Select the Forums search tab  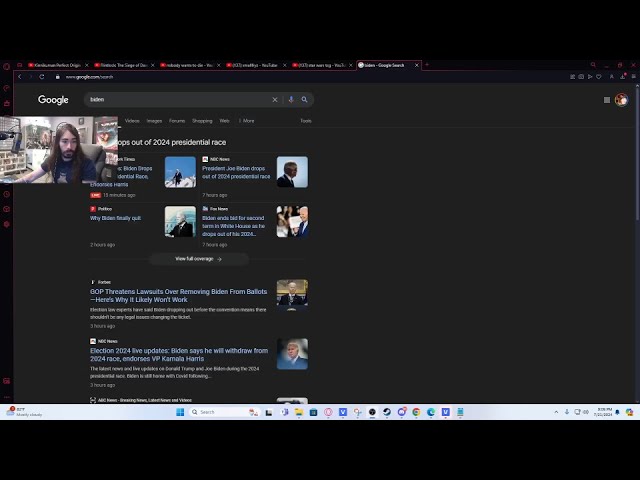click(x=177, y=121)
